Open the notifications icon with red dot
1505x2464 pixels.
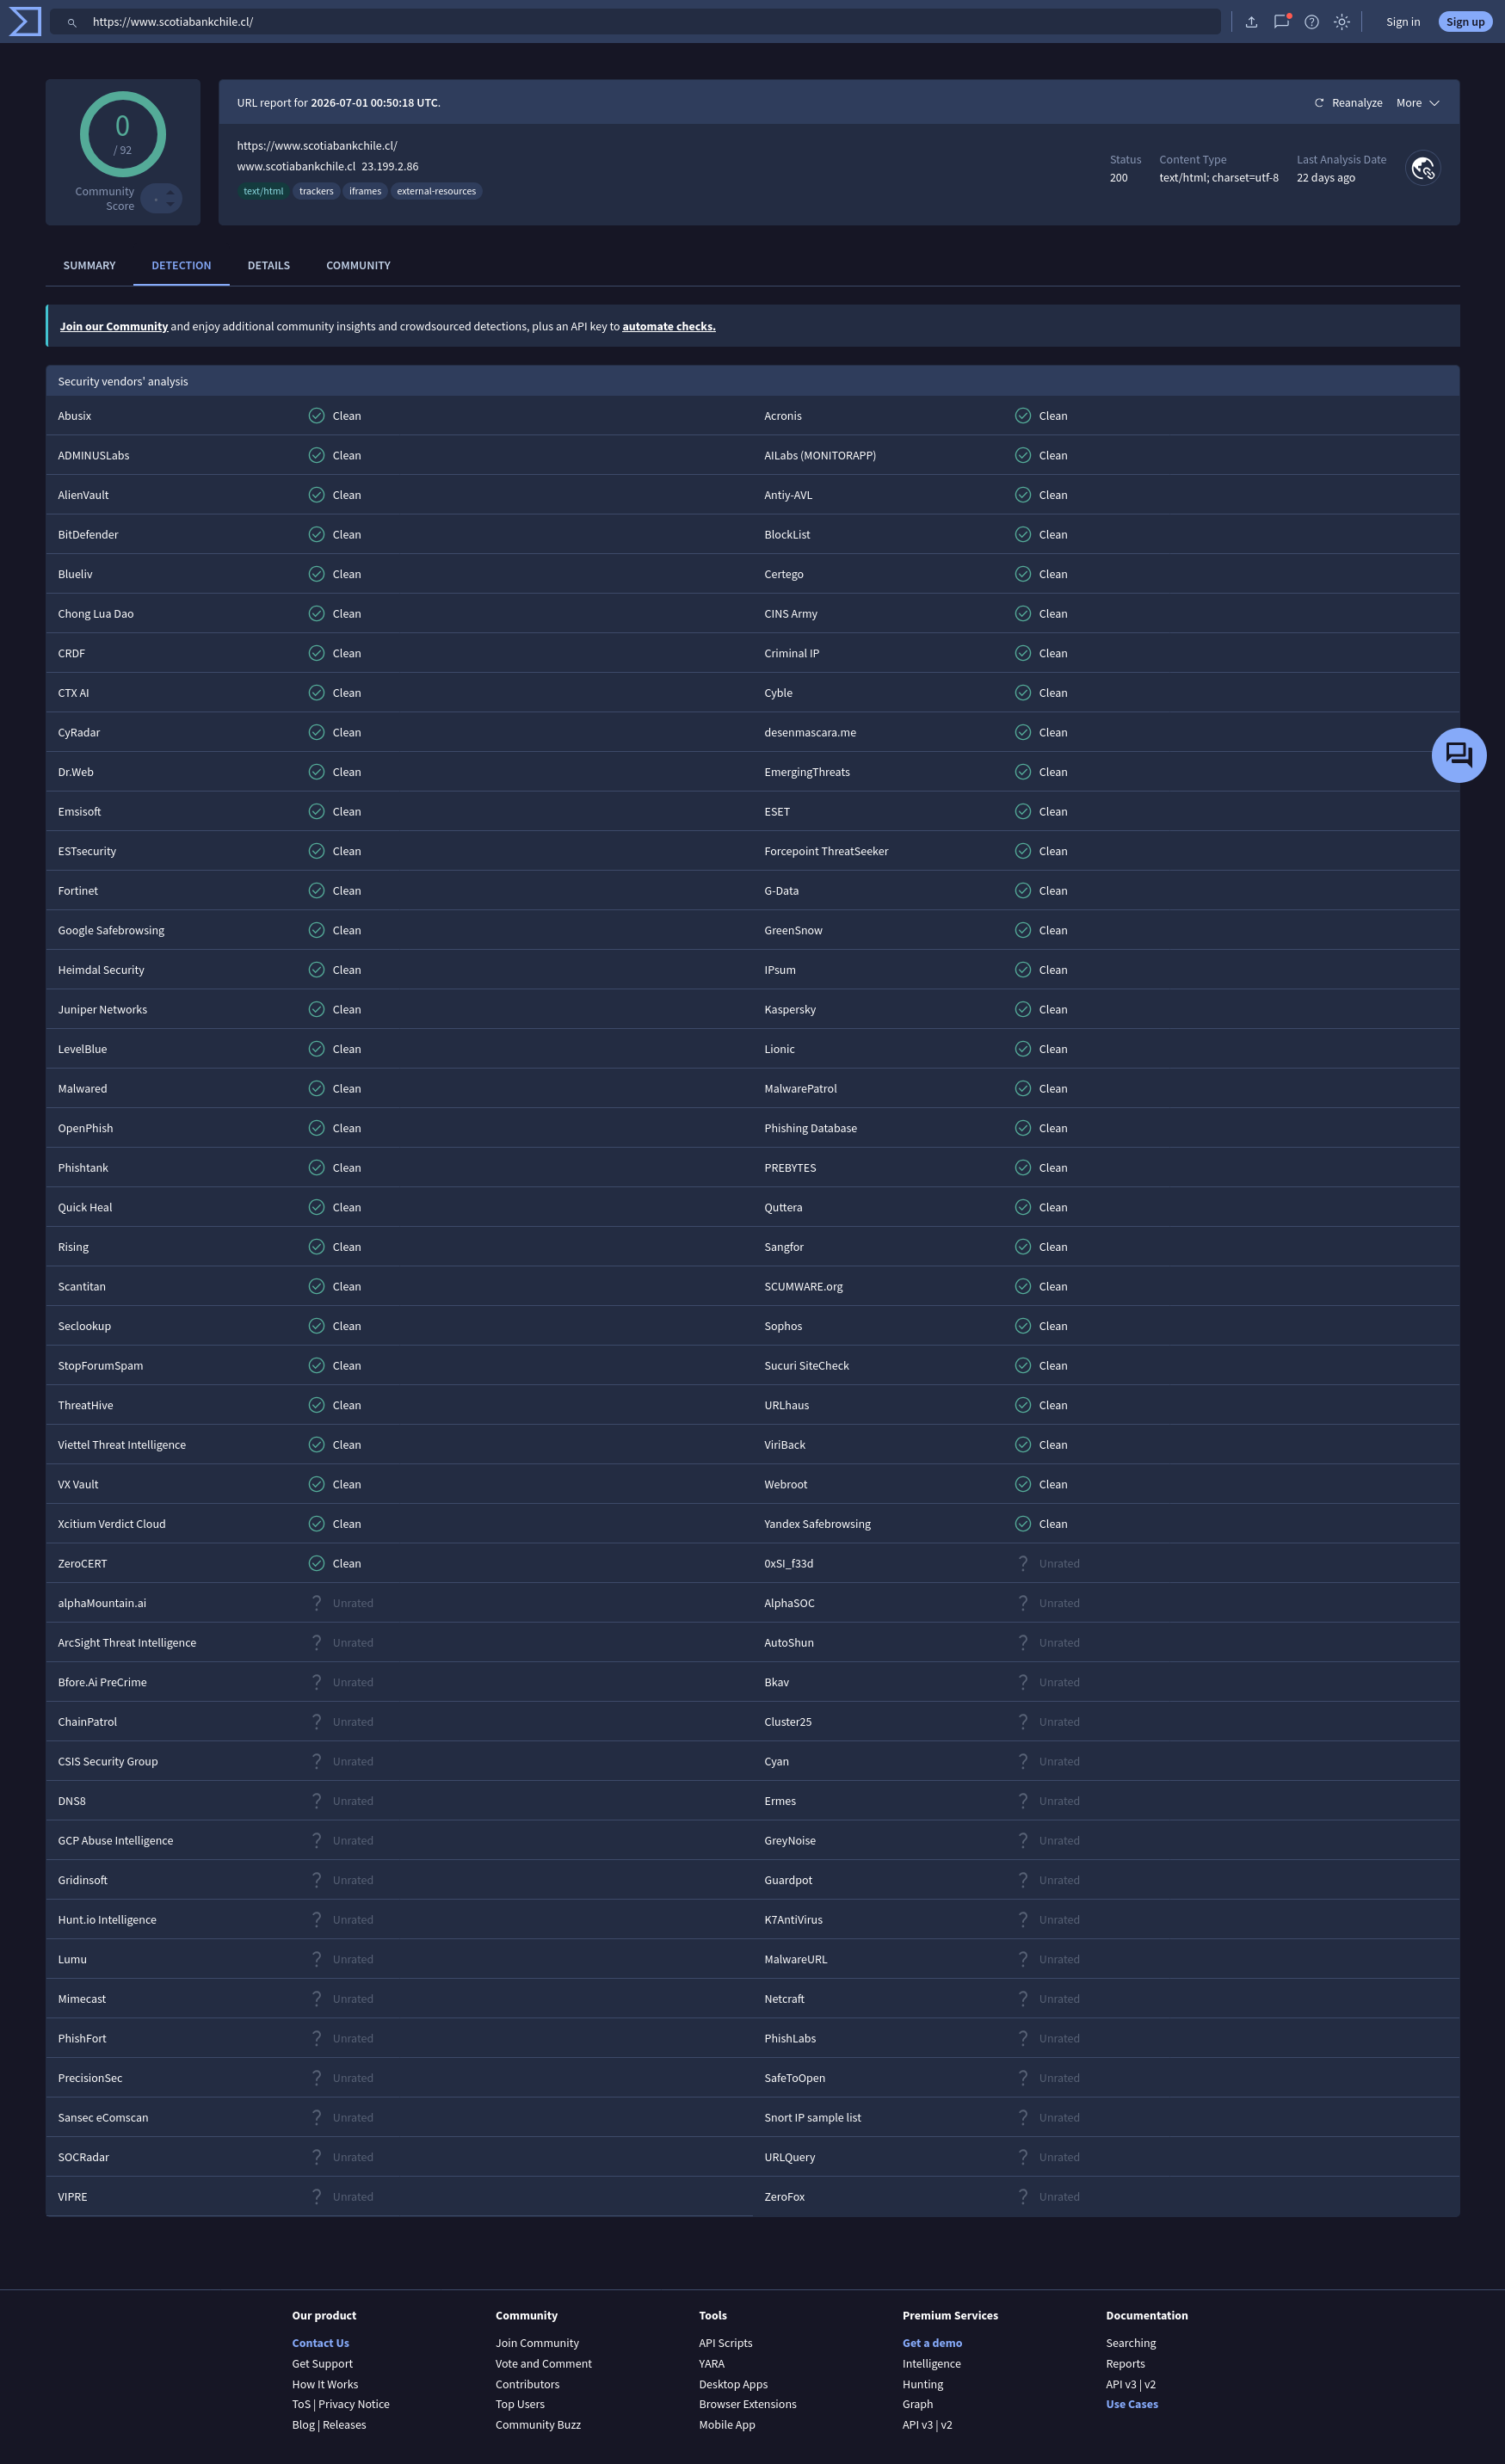click(x=1281, y=21)
